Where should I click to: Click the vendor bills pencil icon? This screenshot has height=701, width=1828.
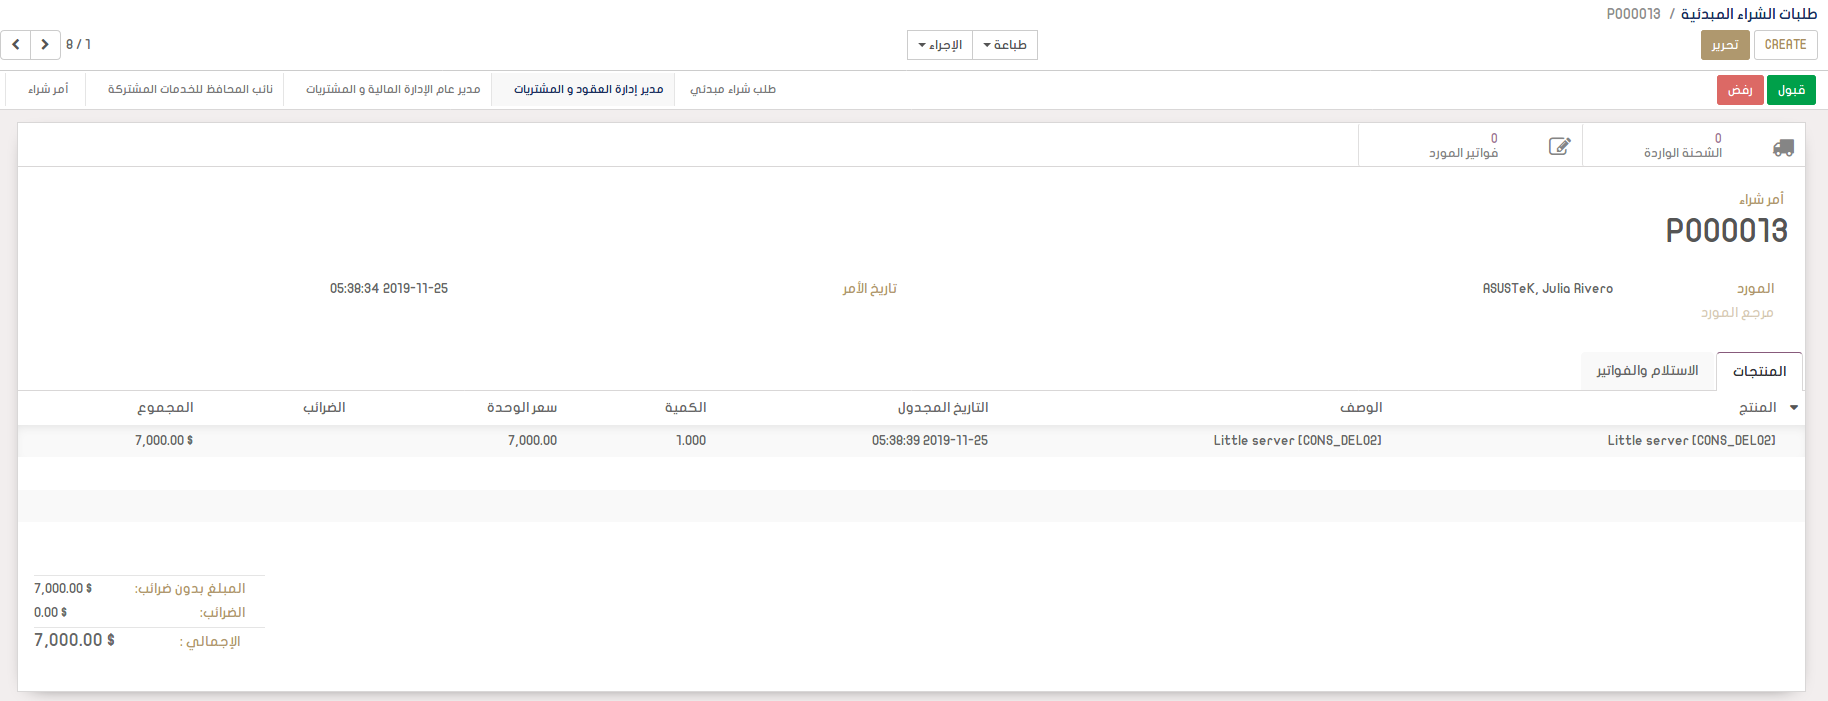[1559, 147]
